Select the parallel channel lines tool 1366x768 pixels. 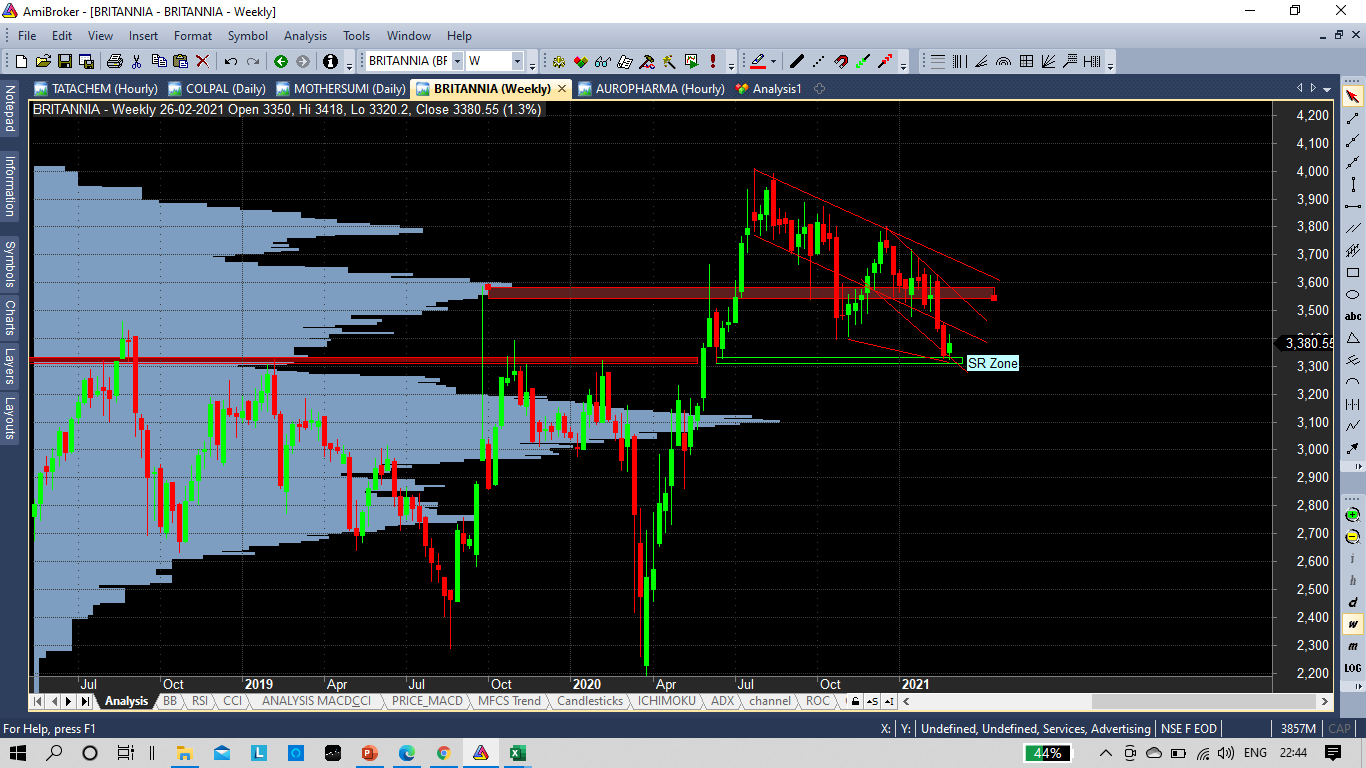coord(1353,228)
